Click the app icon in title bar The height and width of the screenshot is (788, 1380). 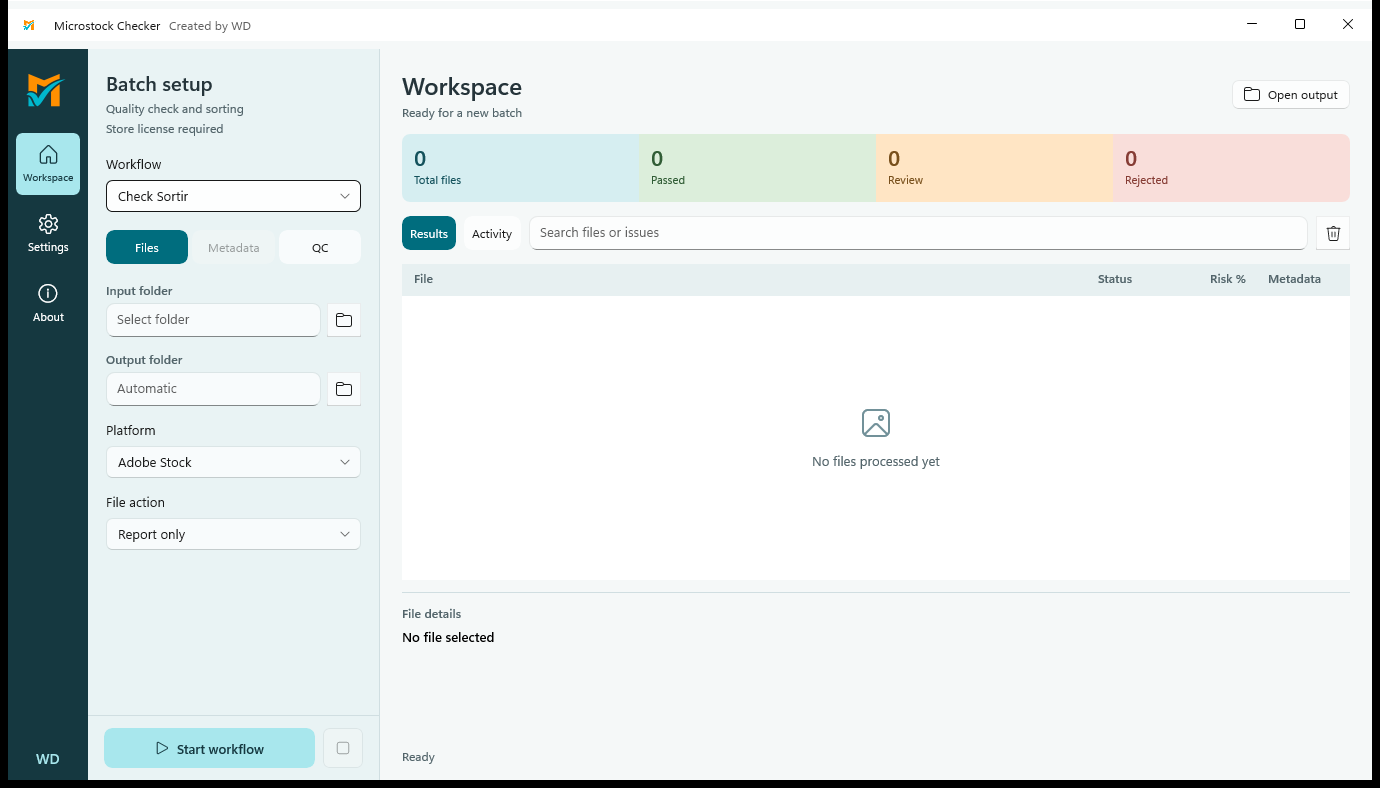[x=29, y=25]
